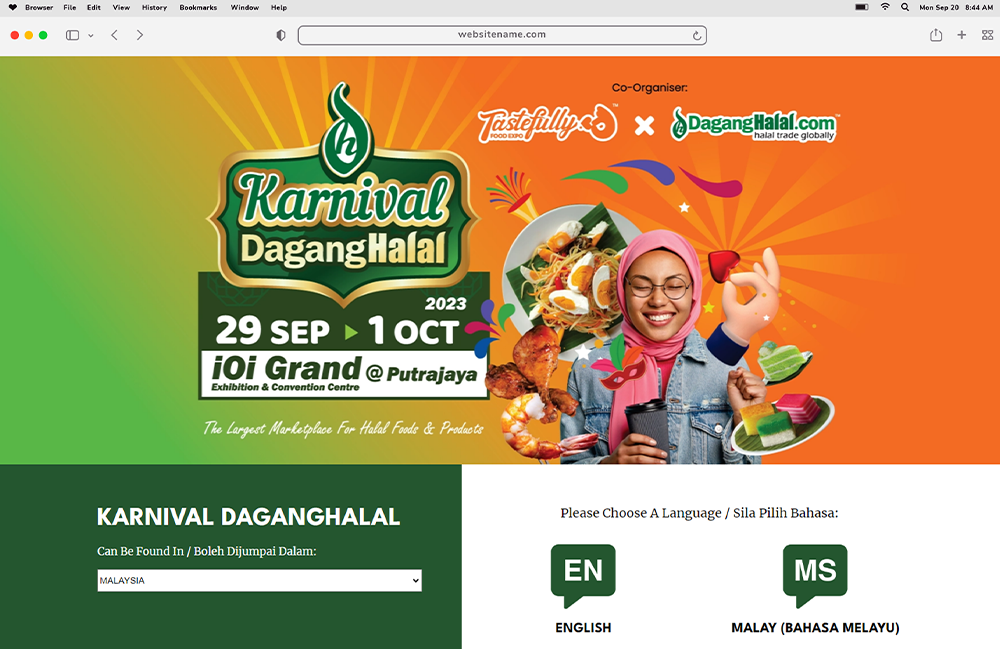This screenshot has height=649, width=1000.
Task: Expand the MALAYSIA country dropdown
Action: point(260,580)
